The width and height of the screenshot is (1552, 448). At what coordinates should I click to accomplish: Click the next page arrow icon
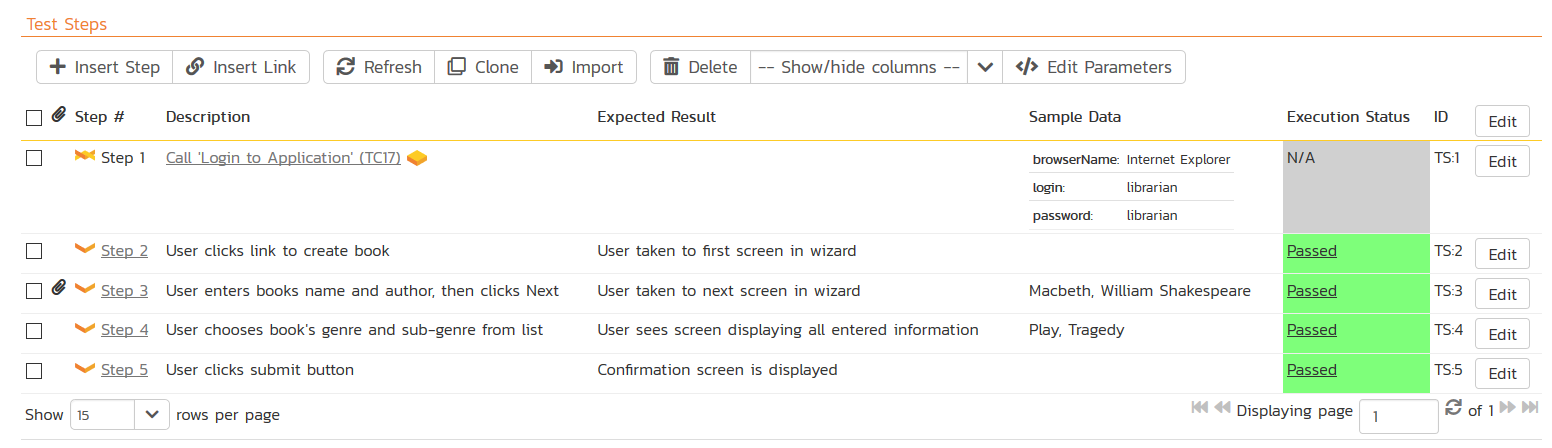(x=1508, y=408)
